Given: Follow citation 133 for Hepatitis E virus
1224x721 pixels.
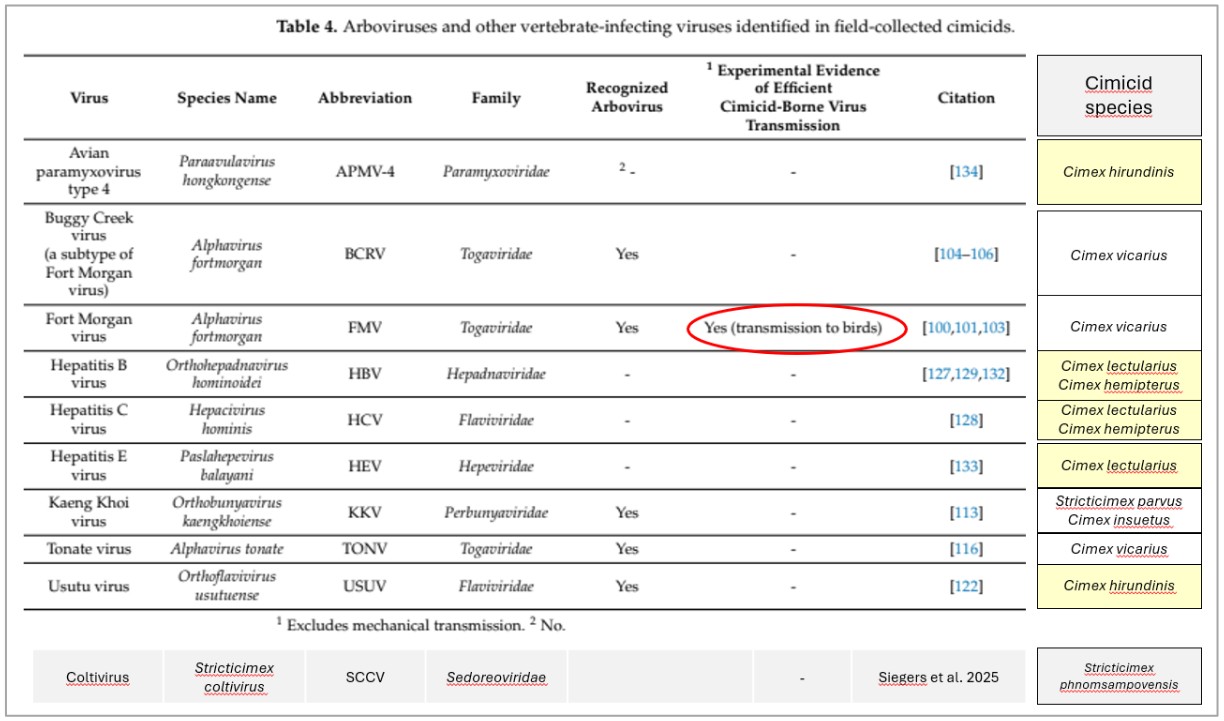Looking at the screenshot, I should coord(966,466).
